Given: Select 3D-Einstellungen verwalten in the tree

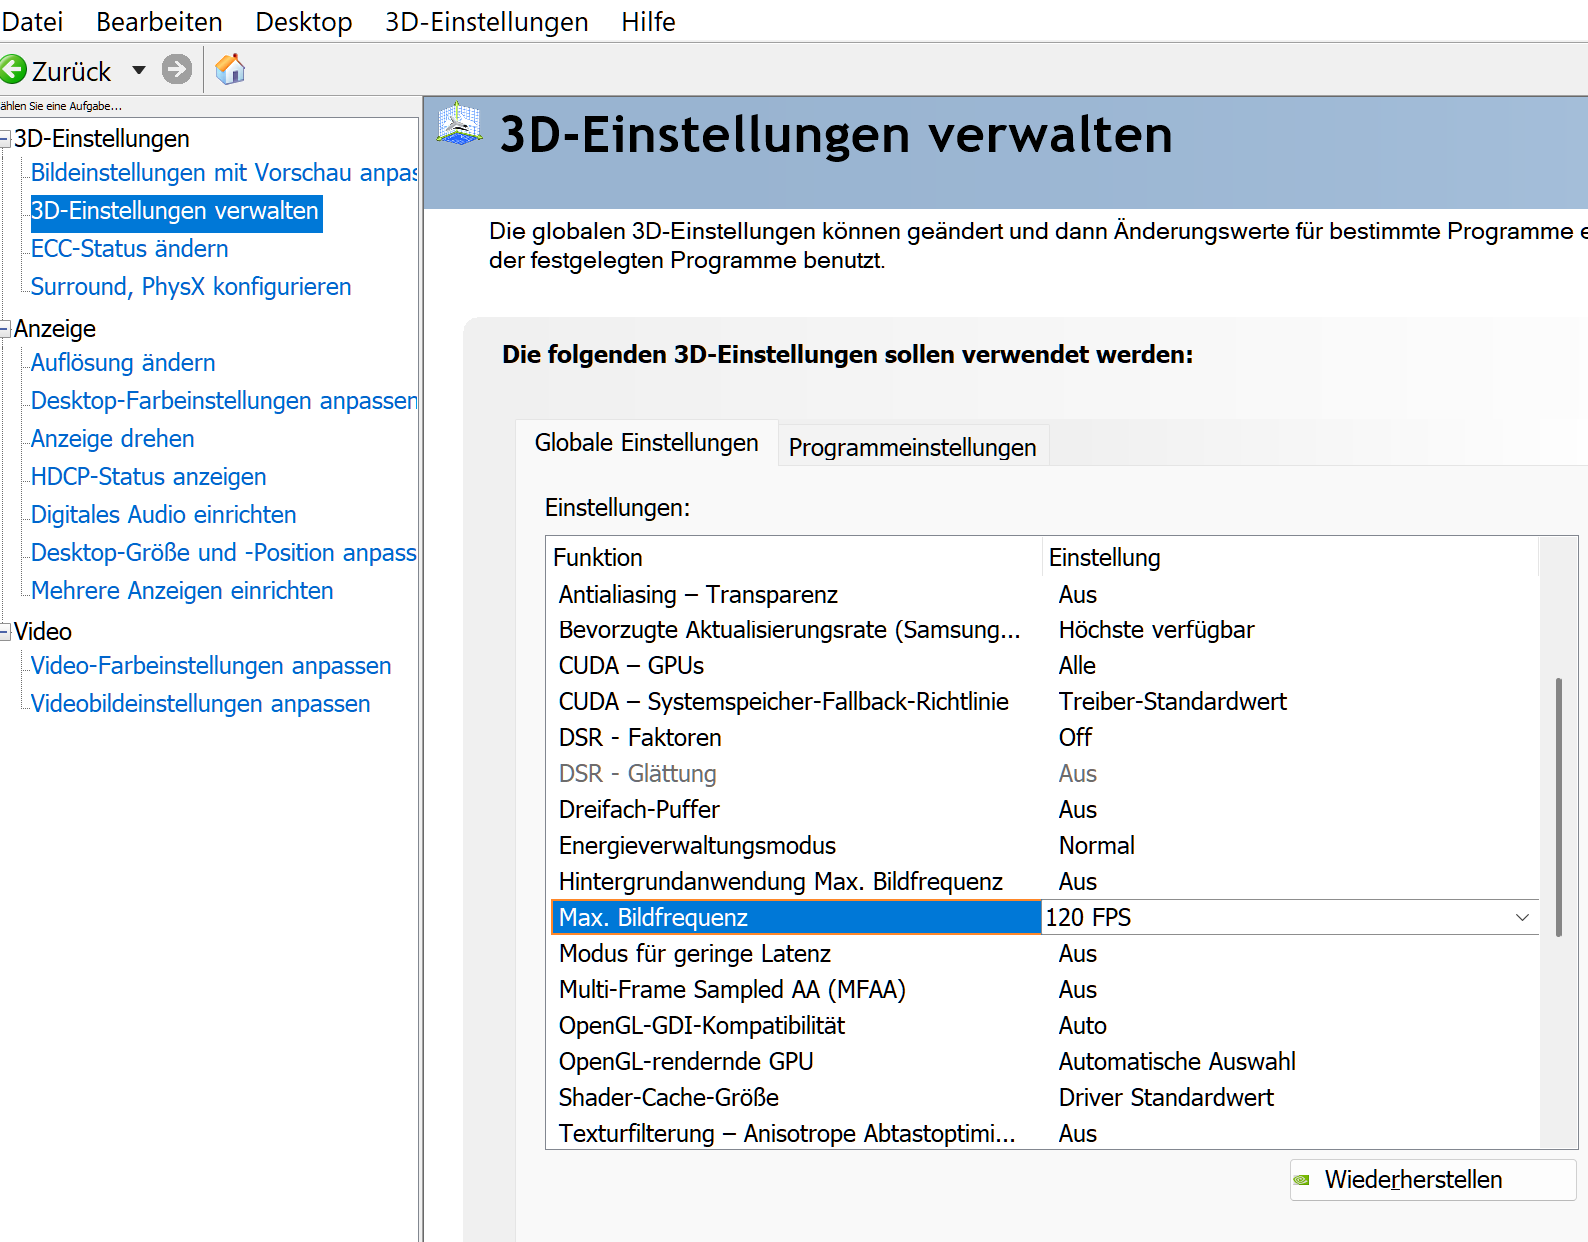Looking at the screenshot, I should tap(175, 211).
